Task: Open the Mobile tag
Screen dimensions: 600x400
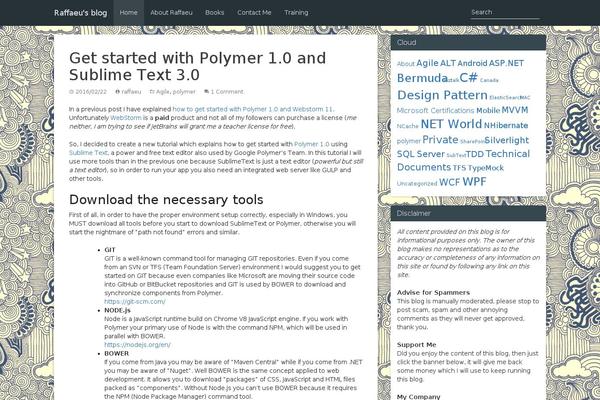Action: [488, 111]
